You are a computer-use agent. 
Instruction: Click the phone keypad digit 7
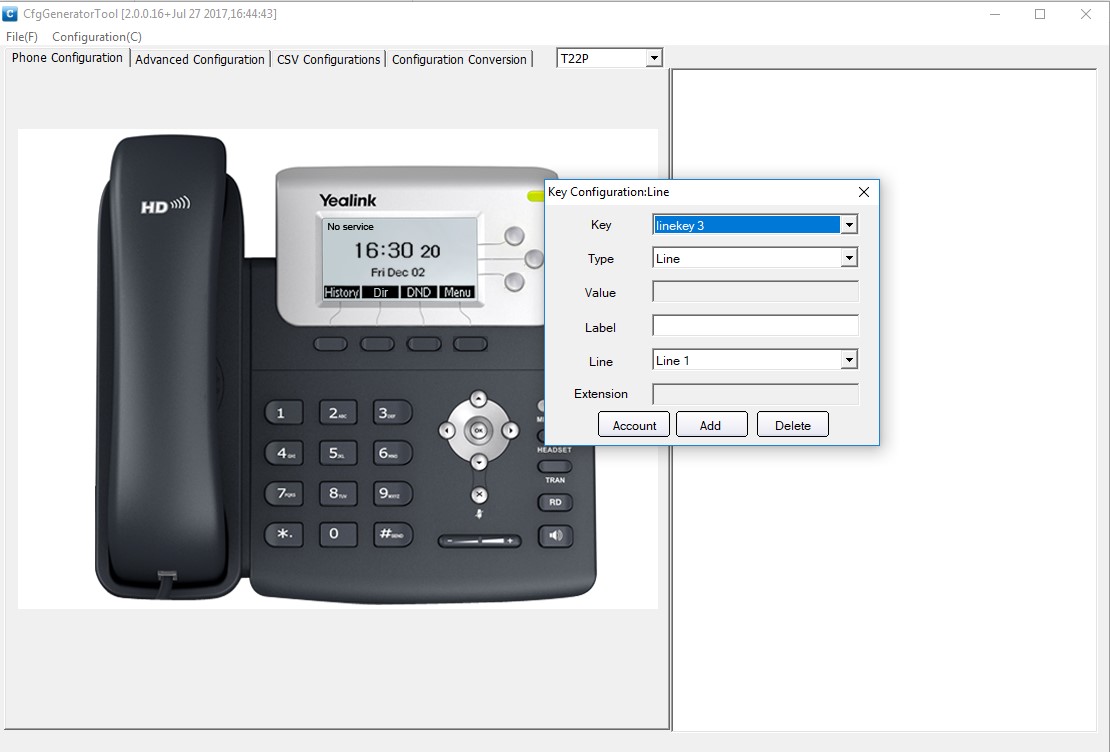coord(283,494)
